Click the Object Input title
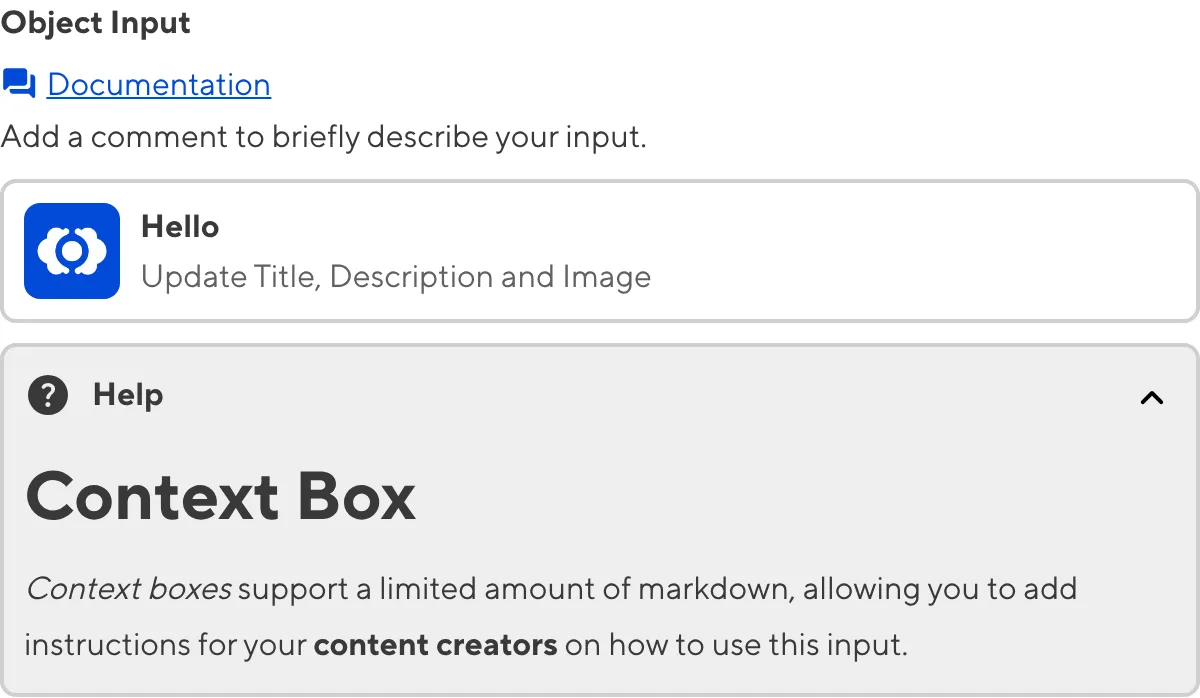This screenshot has width=1200, height=698. (95, 22)
